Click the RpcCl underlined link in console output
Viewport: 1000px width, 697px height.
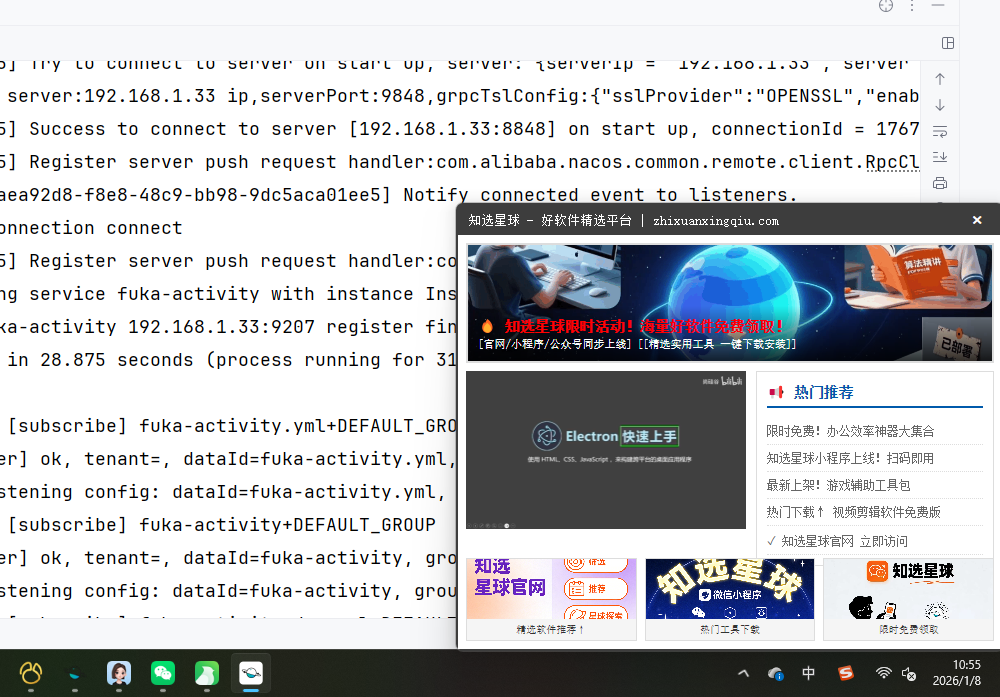coord(892,162)
